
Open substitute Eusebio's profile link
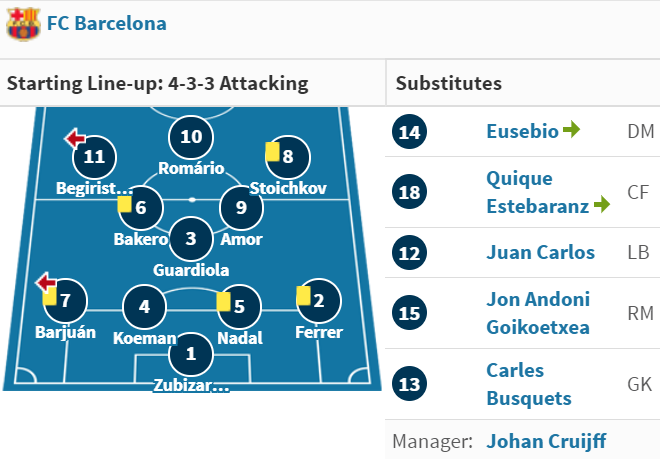pos(522,131)
